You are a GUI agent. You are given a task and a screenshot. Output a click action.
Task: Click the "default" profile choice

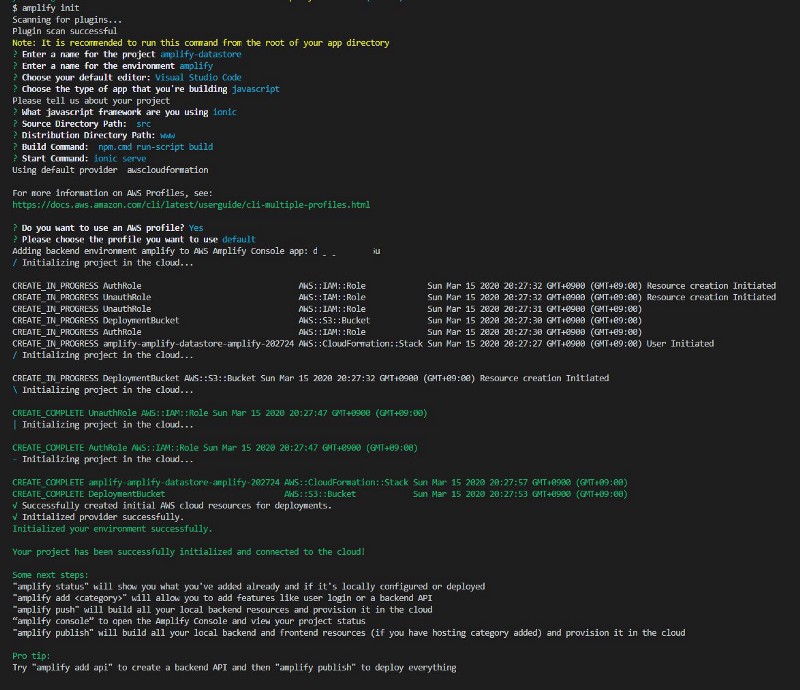coord(239,240)
